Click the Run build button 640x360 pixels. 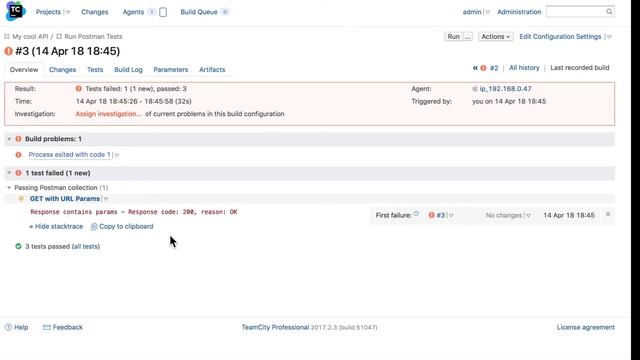coord(453,37)
